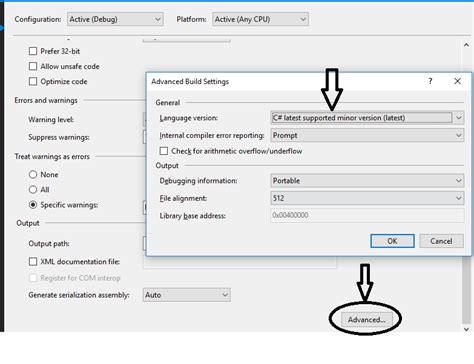The height and width of the screenshot is (364, 474).
Task: Click the "Output path:" label
Action: [x=49, y=244]
